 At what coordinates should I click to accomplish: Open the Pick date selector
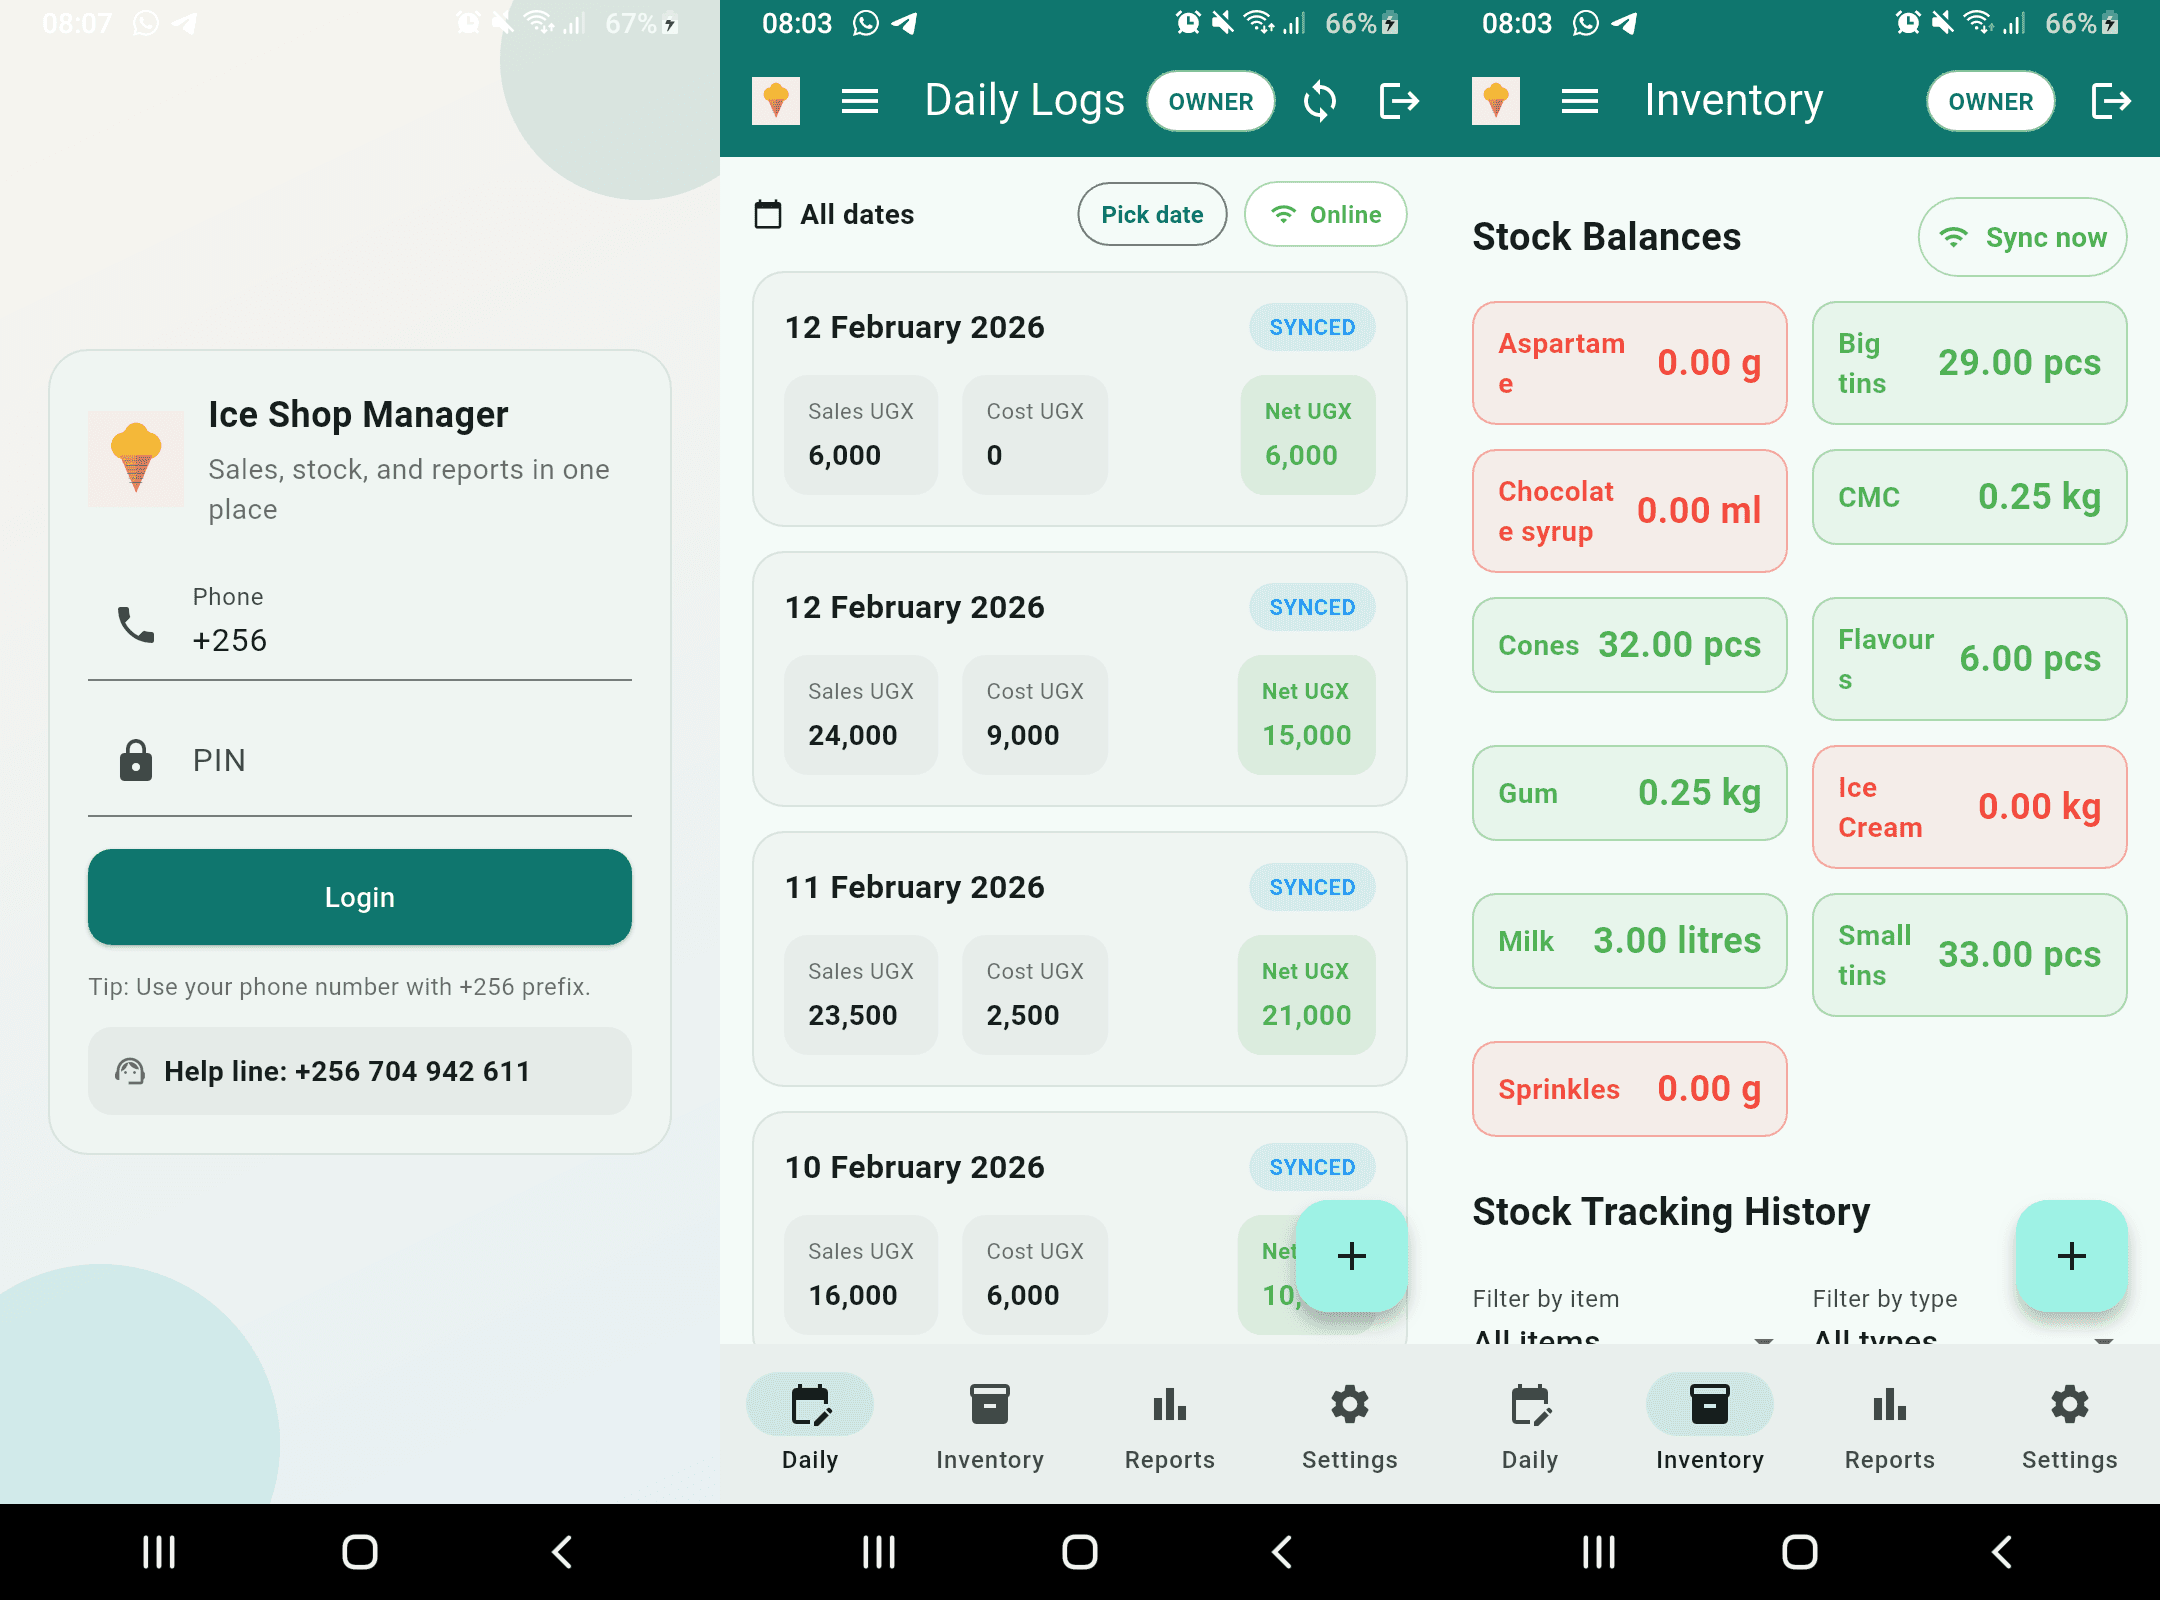(1152, 214)
